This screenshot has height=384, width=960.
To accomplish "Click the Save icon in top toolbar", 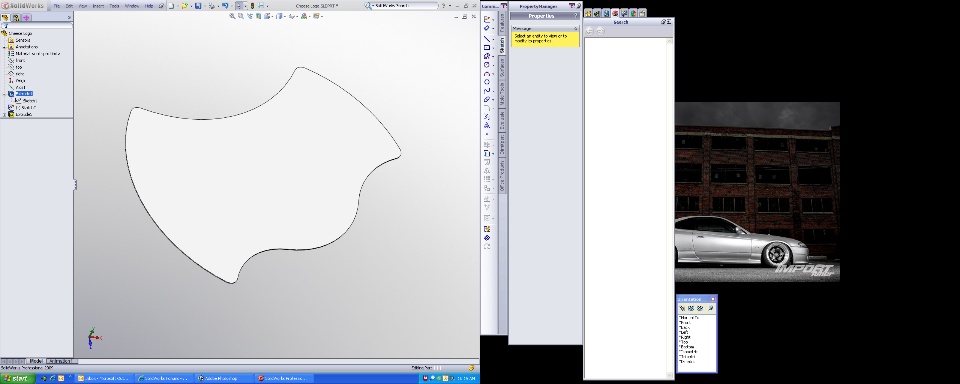I will click(x=198, y=6).
